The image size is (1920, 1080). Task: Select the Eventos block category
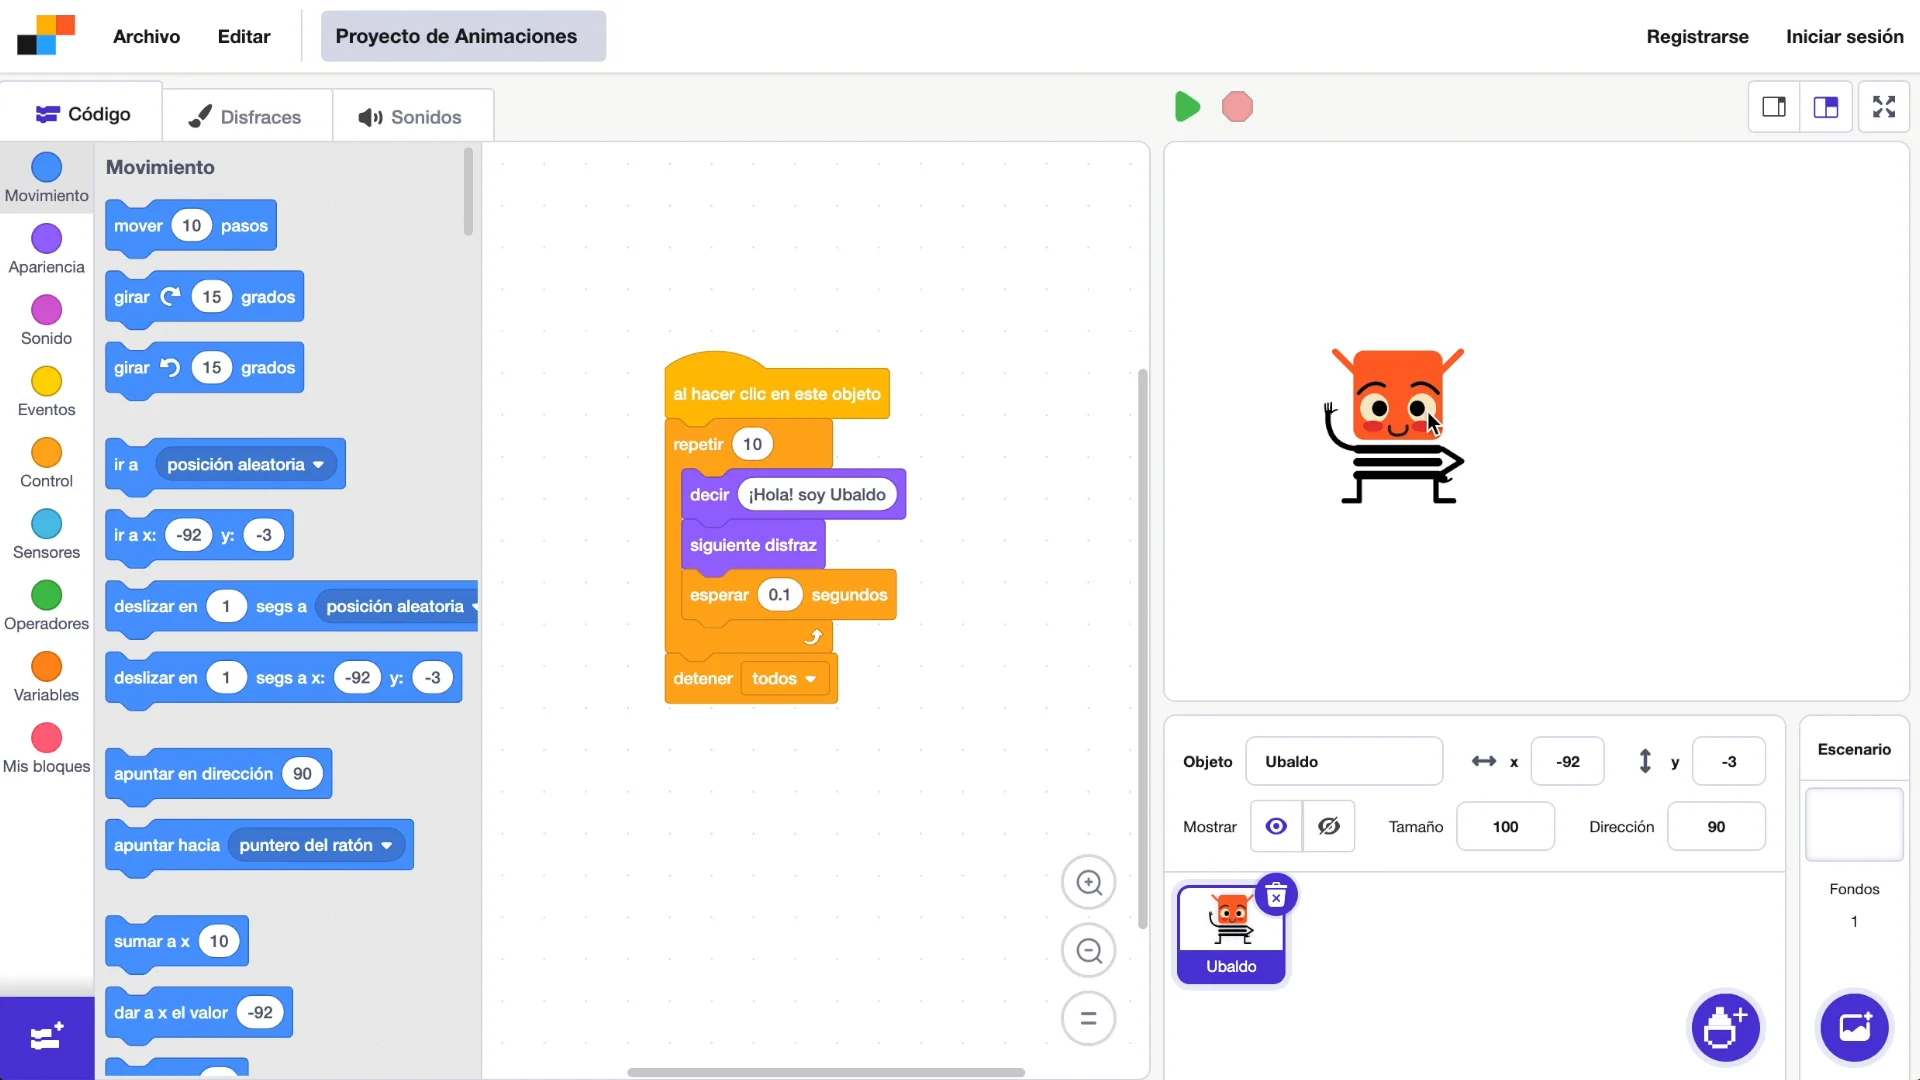(x=47, y=392)
